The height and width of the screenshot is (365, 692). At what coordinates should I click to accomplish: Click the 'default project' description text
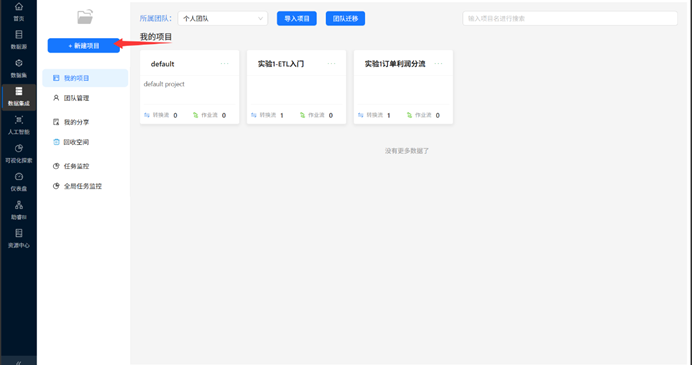point(164,84)
